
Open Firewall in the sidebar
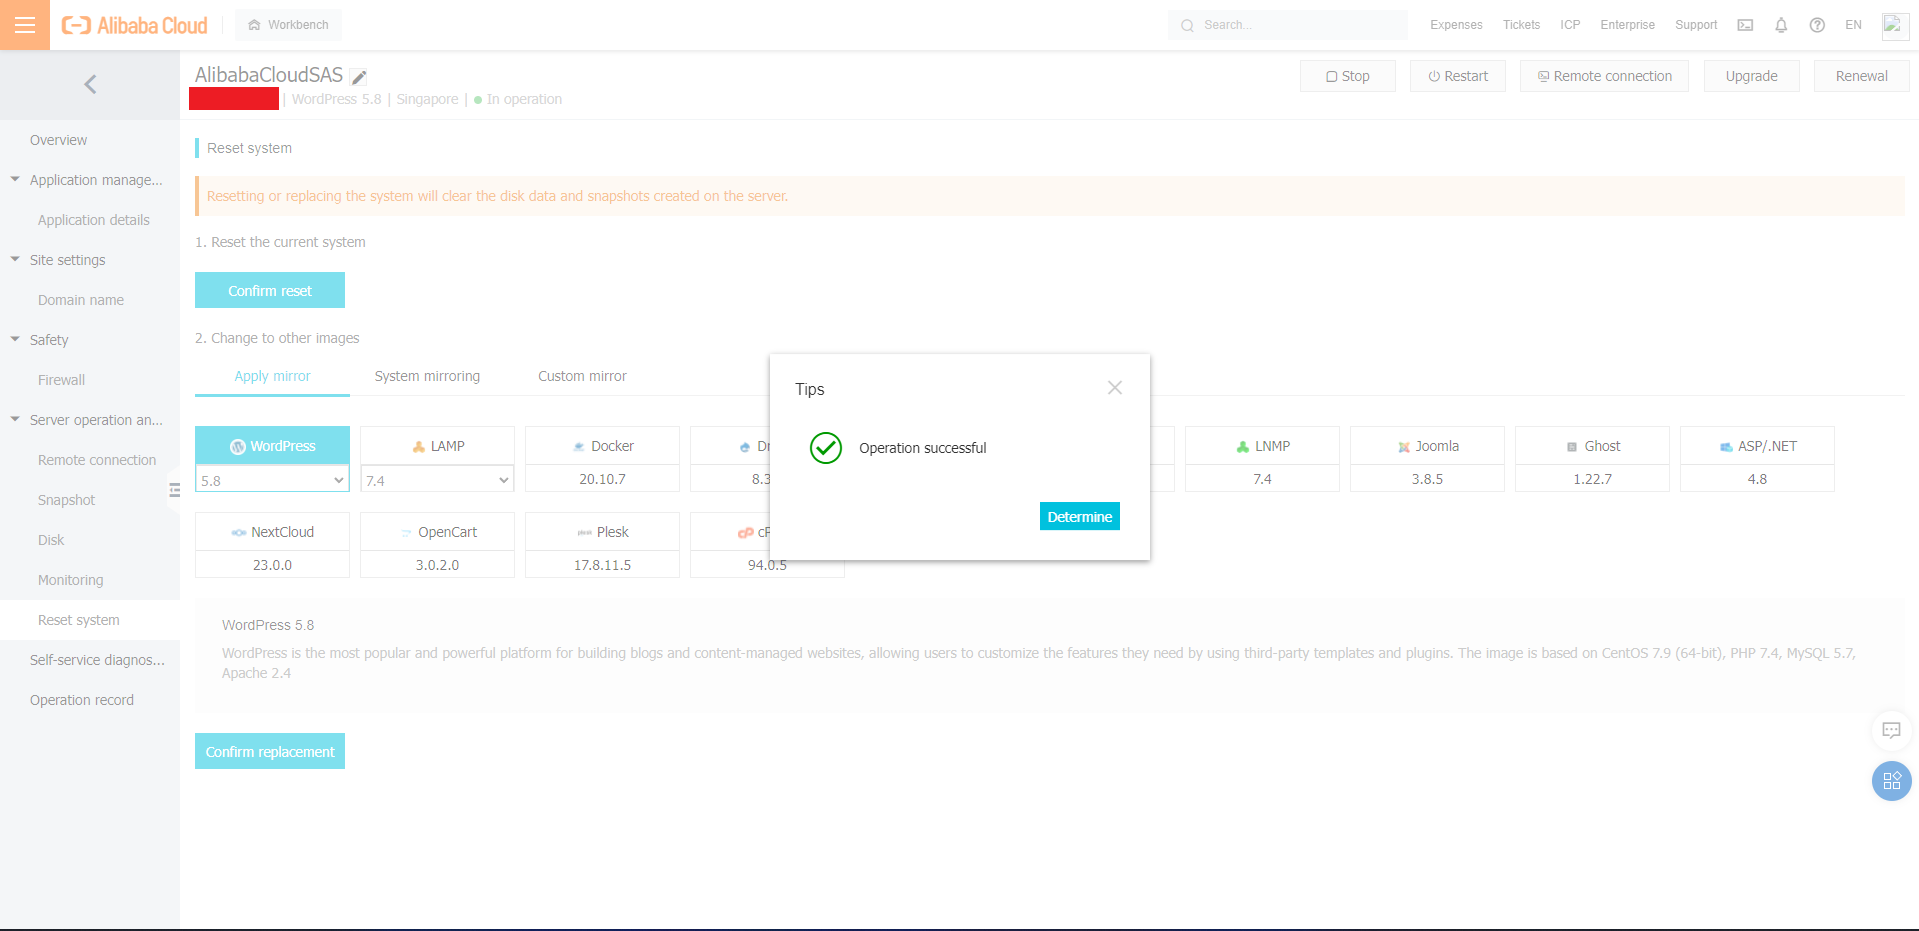90,380
